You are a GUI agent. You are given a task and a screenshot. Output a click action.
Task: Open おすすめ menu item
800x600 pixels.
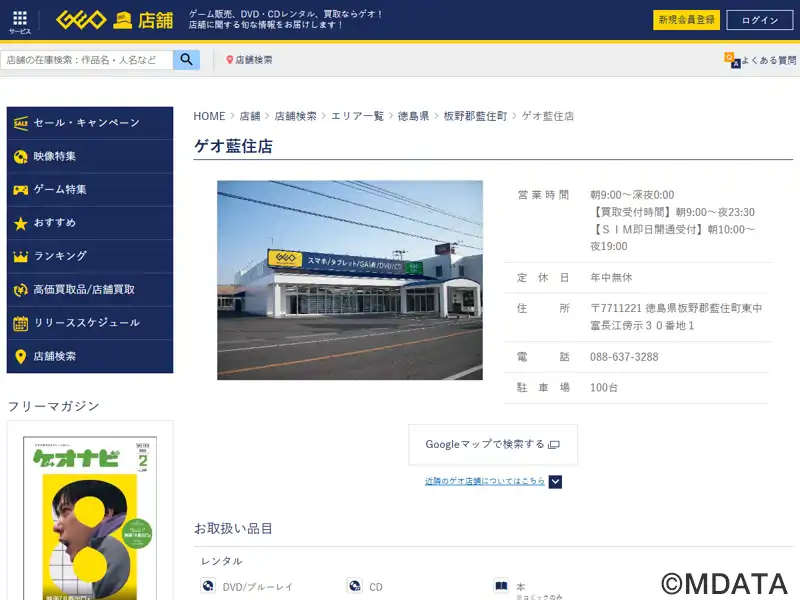[x=90, y=223]
